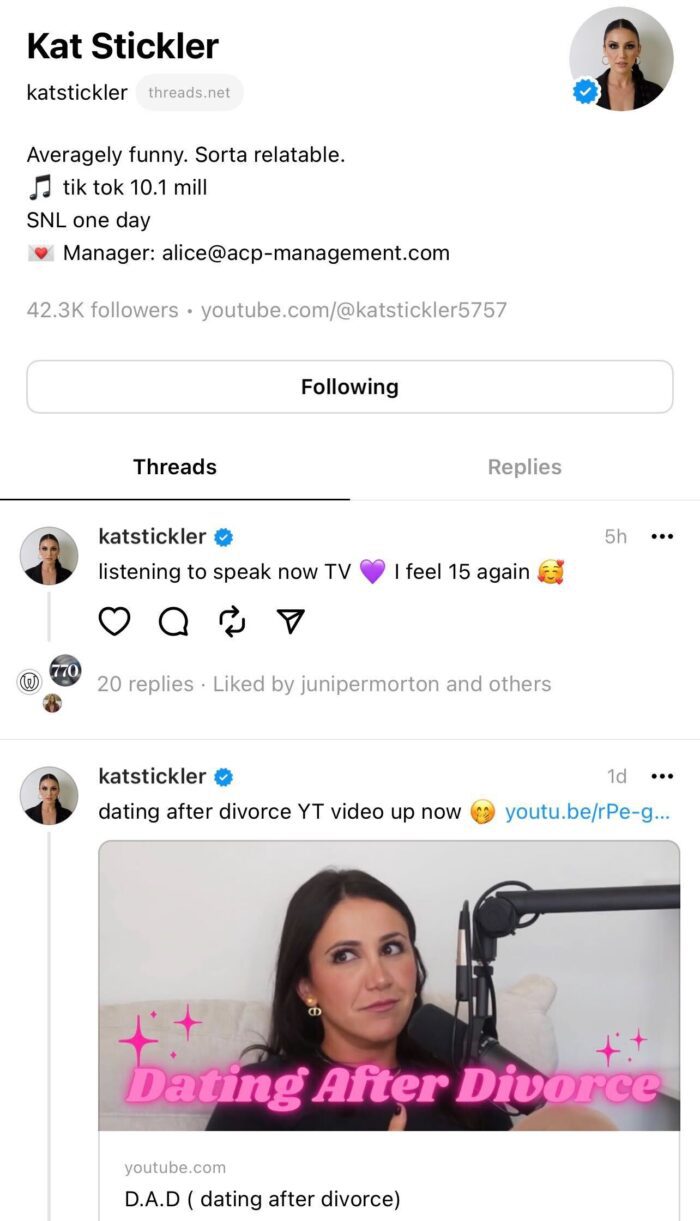
Task: Click the verified badge next to katstickler
Action: pyautogui.click(x=222, y=536)
